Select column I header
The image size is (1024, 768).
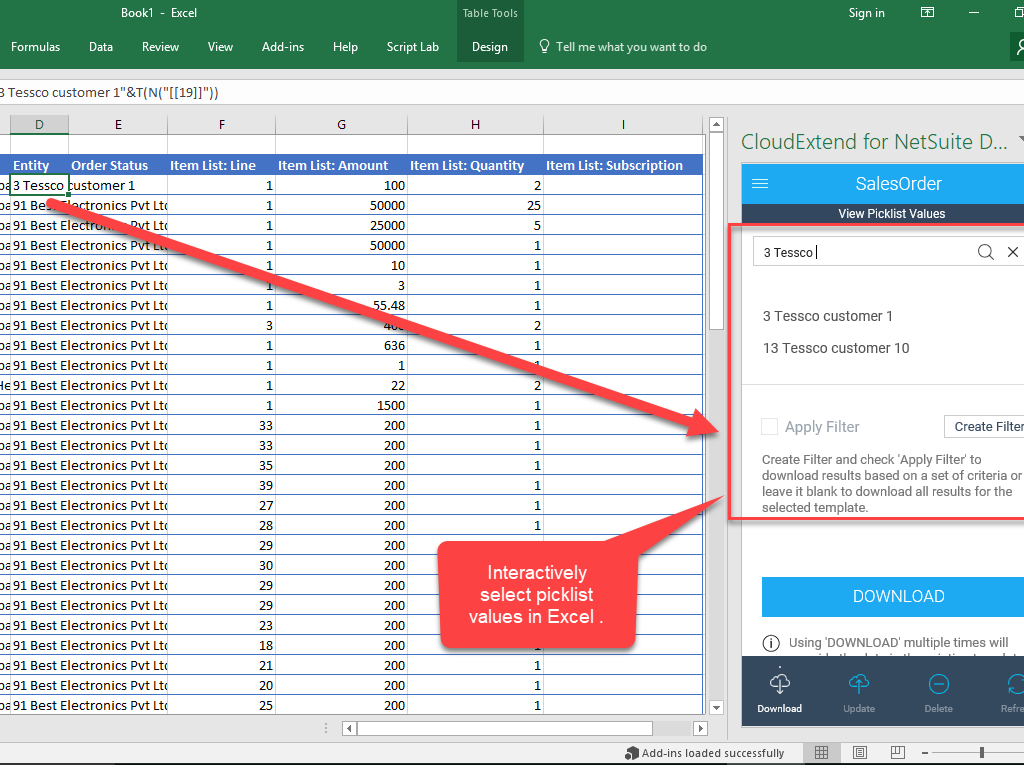click(623, 124)
